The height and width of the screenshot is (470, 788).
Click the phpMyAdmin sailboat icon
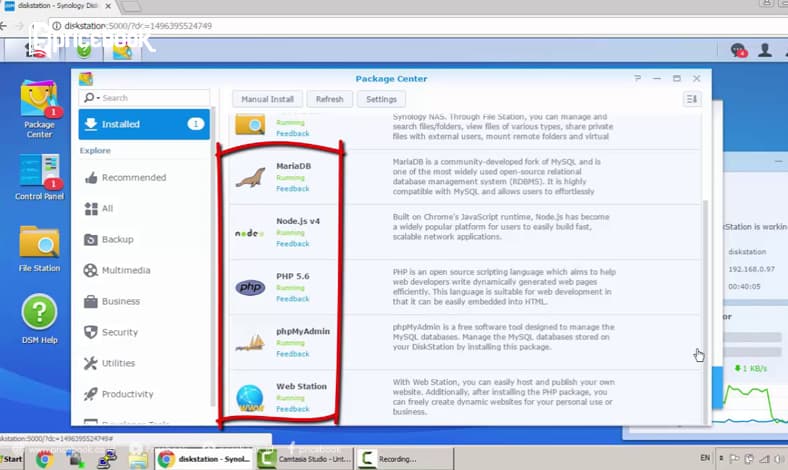click(250, 343)
